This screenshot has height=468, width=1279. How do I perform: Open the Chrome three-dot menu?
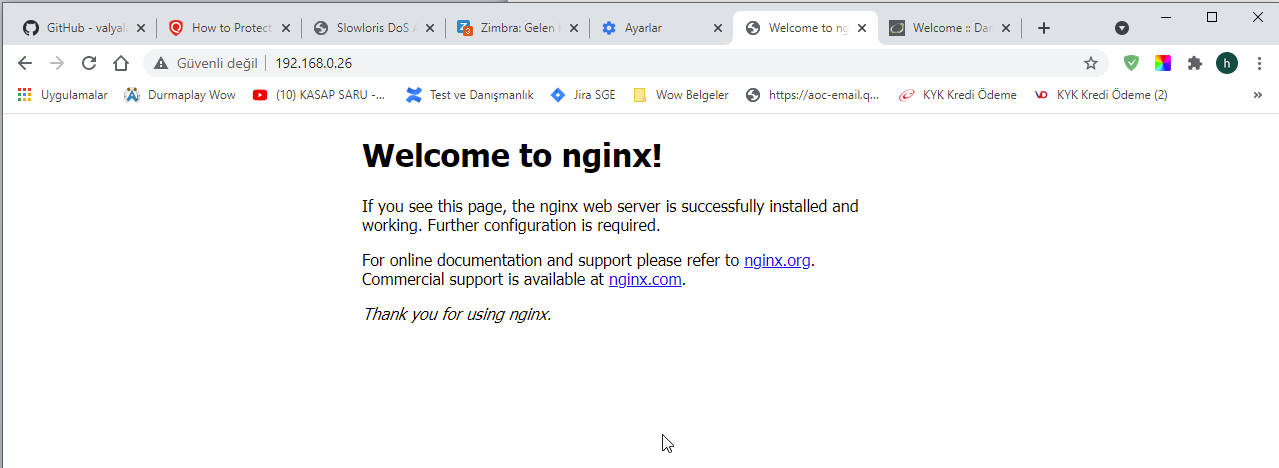click(1258, 63)
